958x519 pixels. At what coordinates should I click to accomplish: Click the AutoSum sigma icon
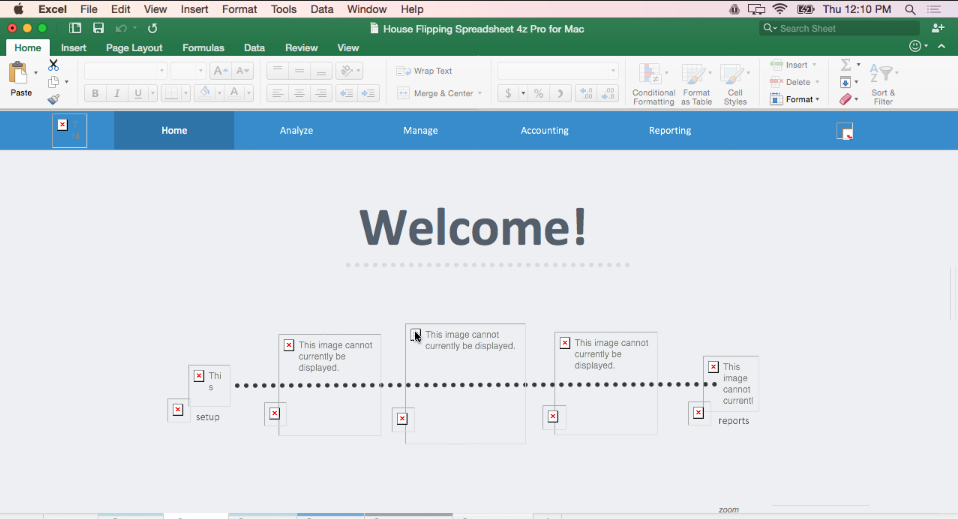tap(846, 65)
